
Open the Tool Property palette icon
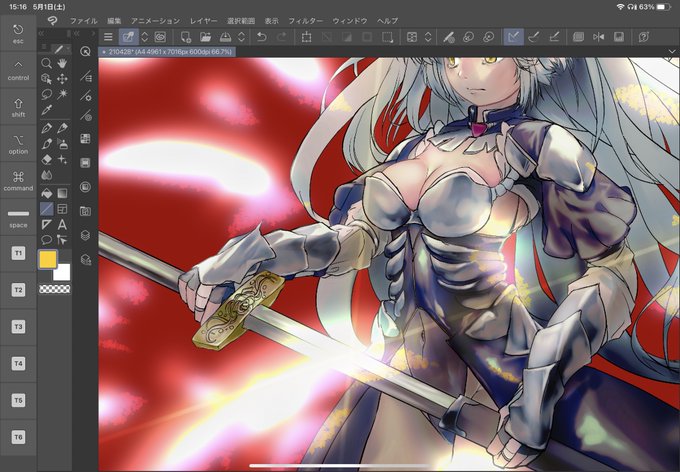click(85, 95)
